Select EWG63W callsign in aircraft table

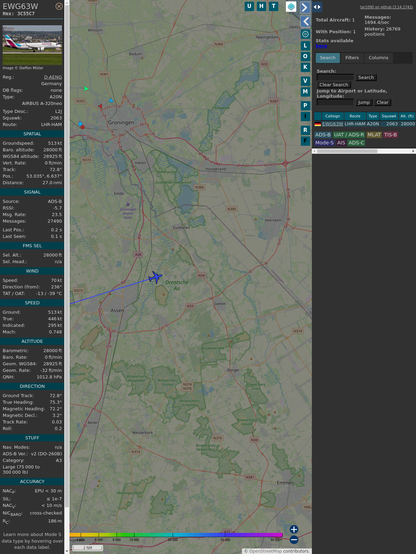click(x=333, y=124)
